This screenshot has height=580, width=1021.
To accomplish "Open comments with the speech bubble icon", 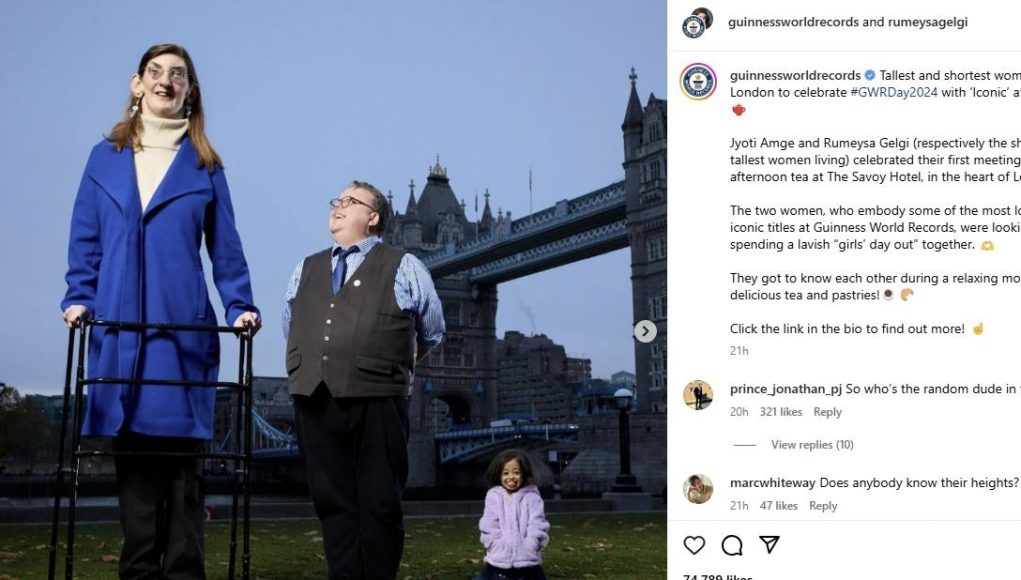I will pyautogui.click(x=732, y=545).
